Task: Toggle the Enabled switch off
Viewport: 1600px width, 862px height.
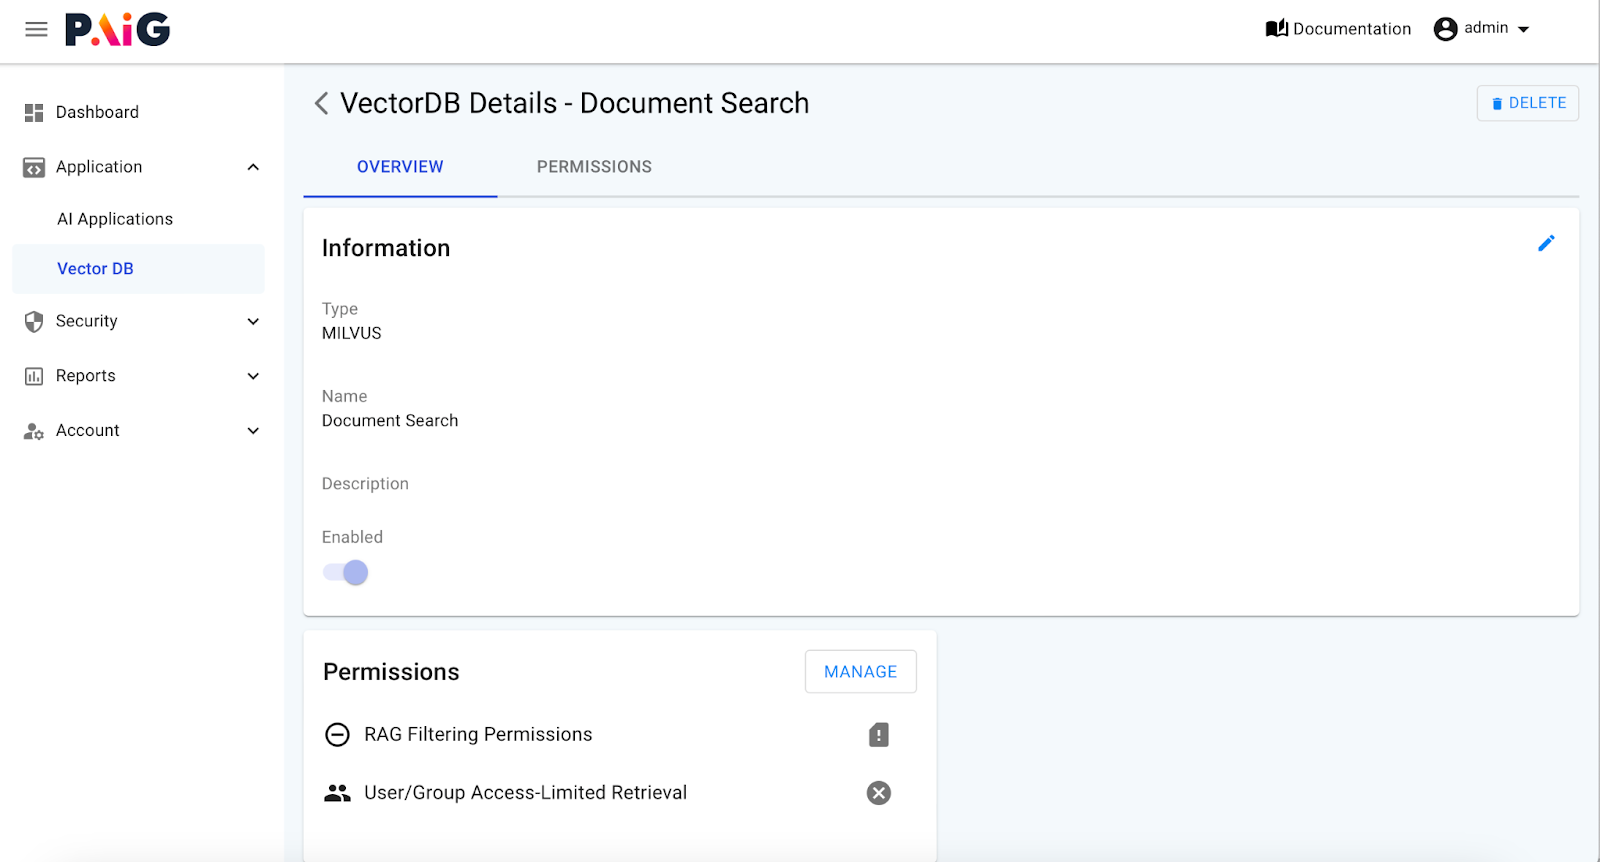Action: point(346,573)
